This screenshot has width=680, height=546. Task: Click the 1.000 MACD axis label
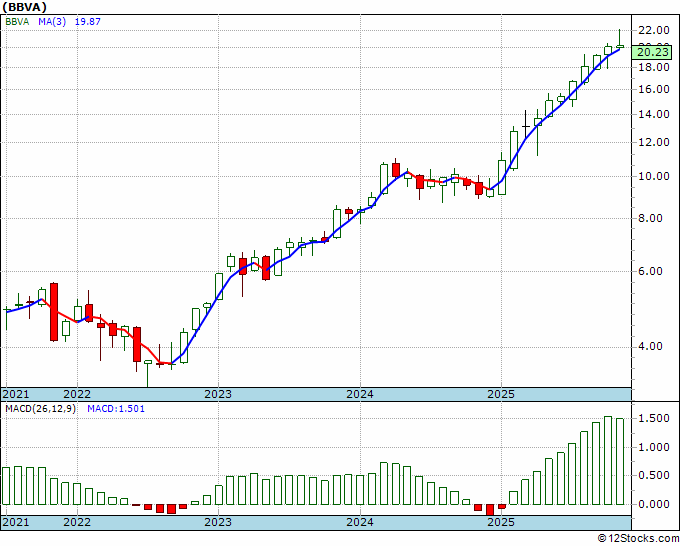[x=654, y=448]
